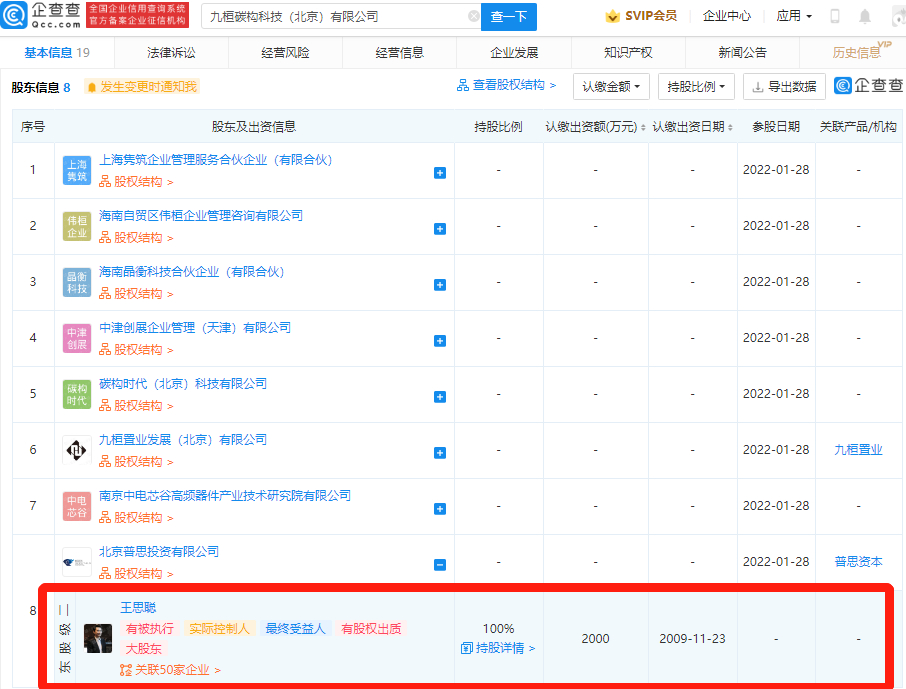Click the 晶衡科技 shareholder logo
The height and width of the screenshot is (689, 906).
(x=77, y=283)
